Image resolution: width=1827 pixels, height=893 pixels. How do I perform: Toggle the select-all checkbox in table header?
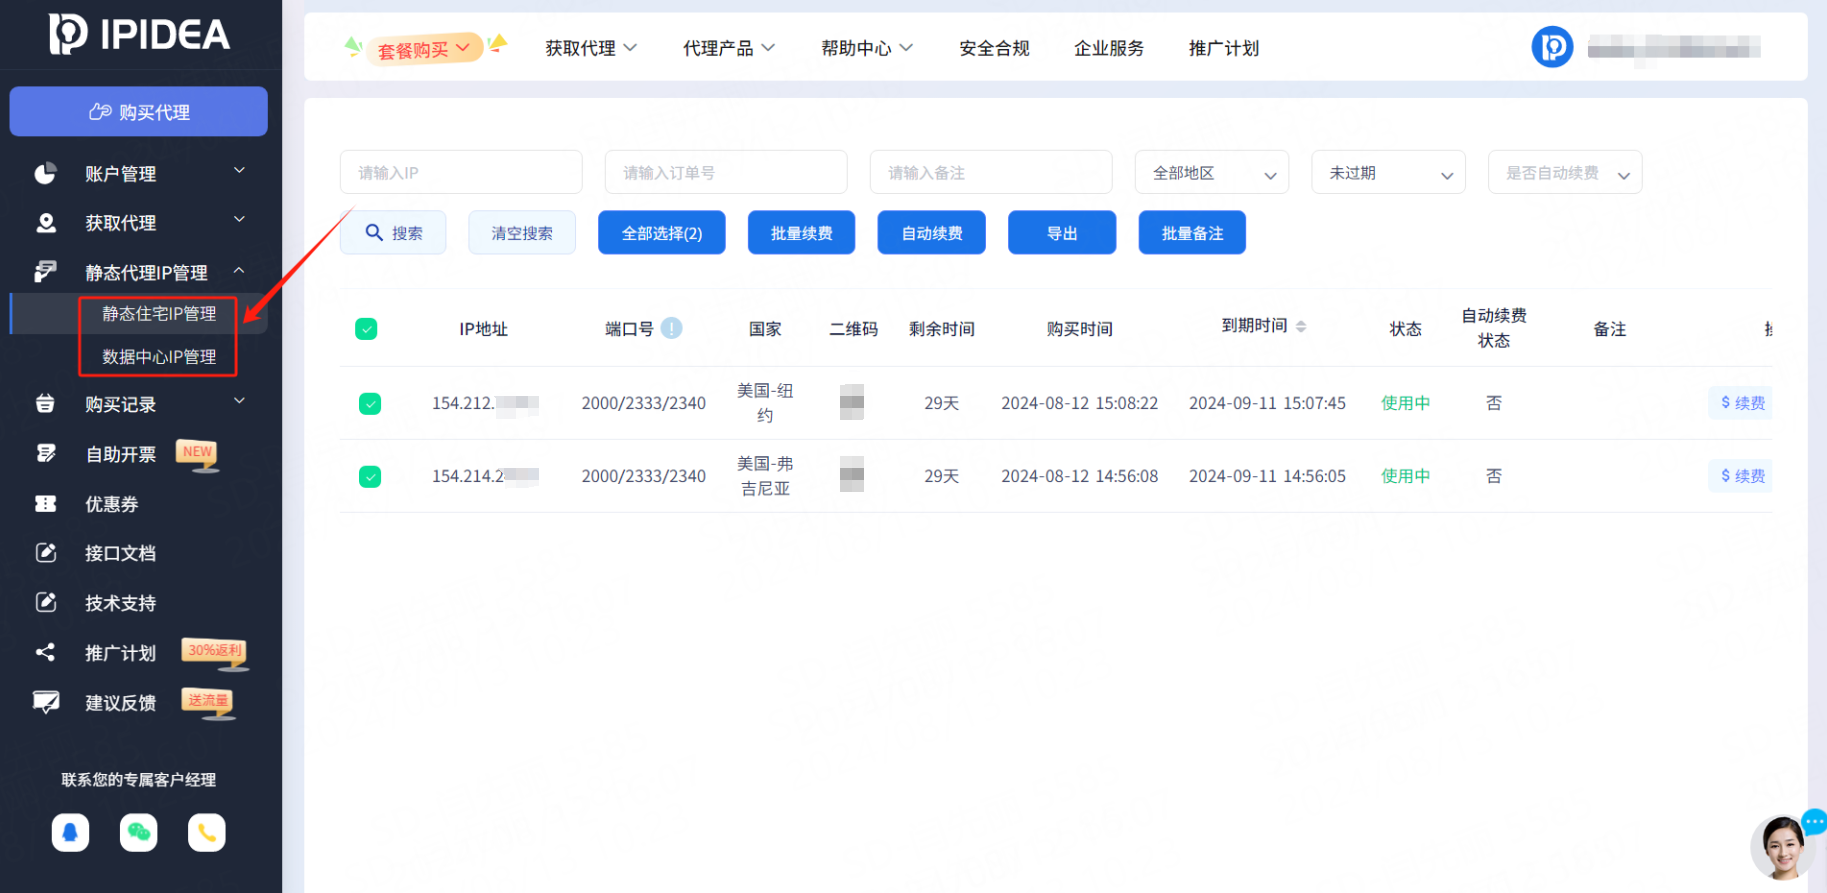pyautogui.click(x=366, y=329)
